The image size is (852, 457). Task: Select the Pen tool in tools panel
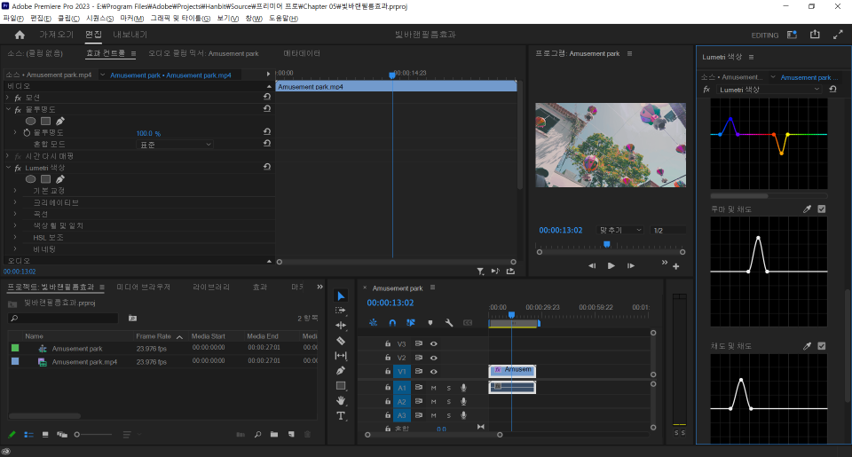pyautogui.click(x=341, y=371)
